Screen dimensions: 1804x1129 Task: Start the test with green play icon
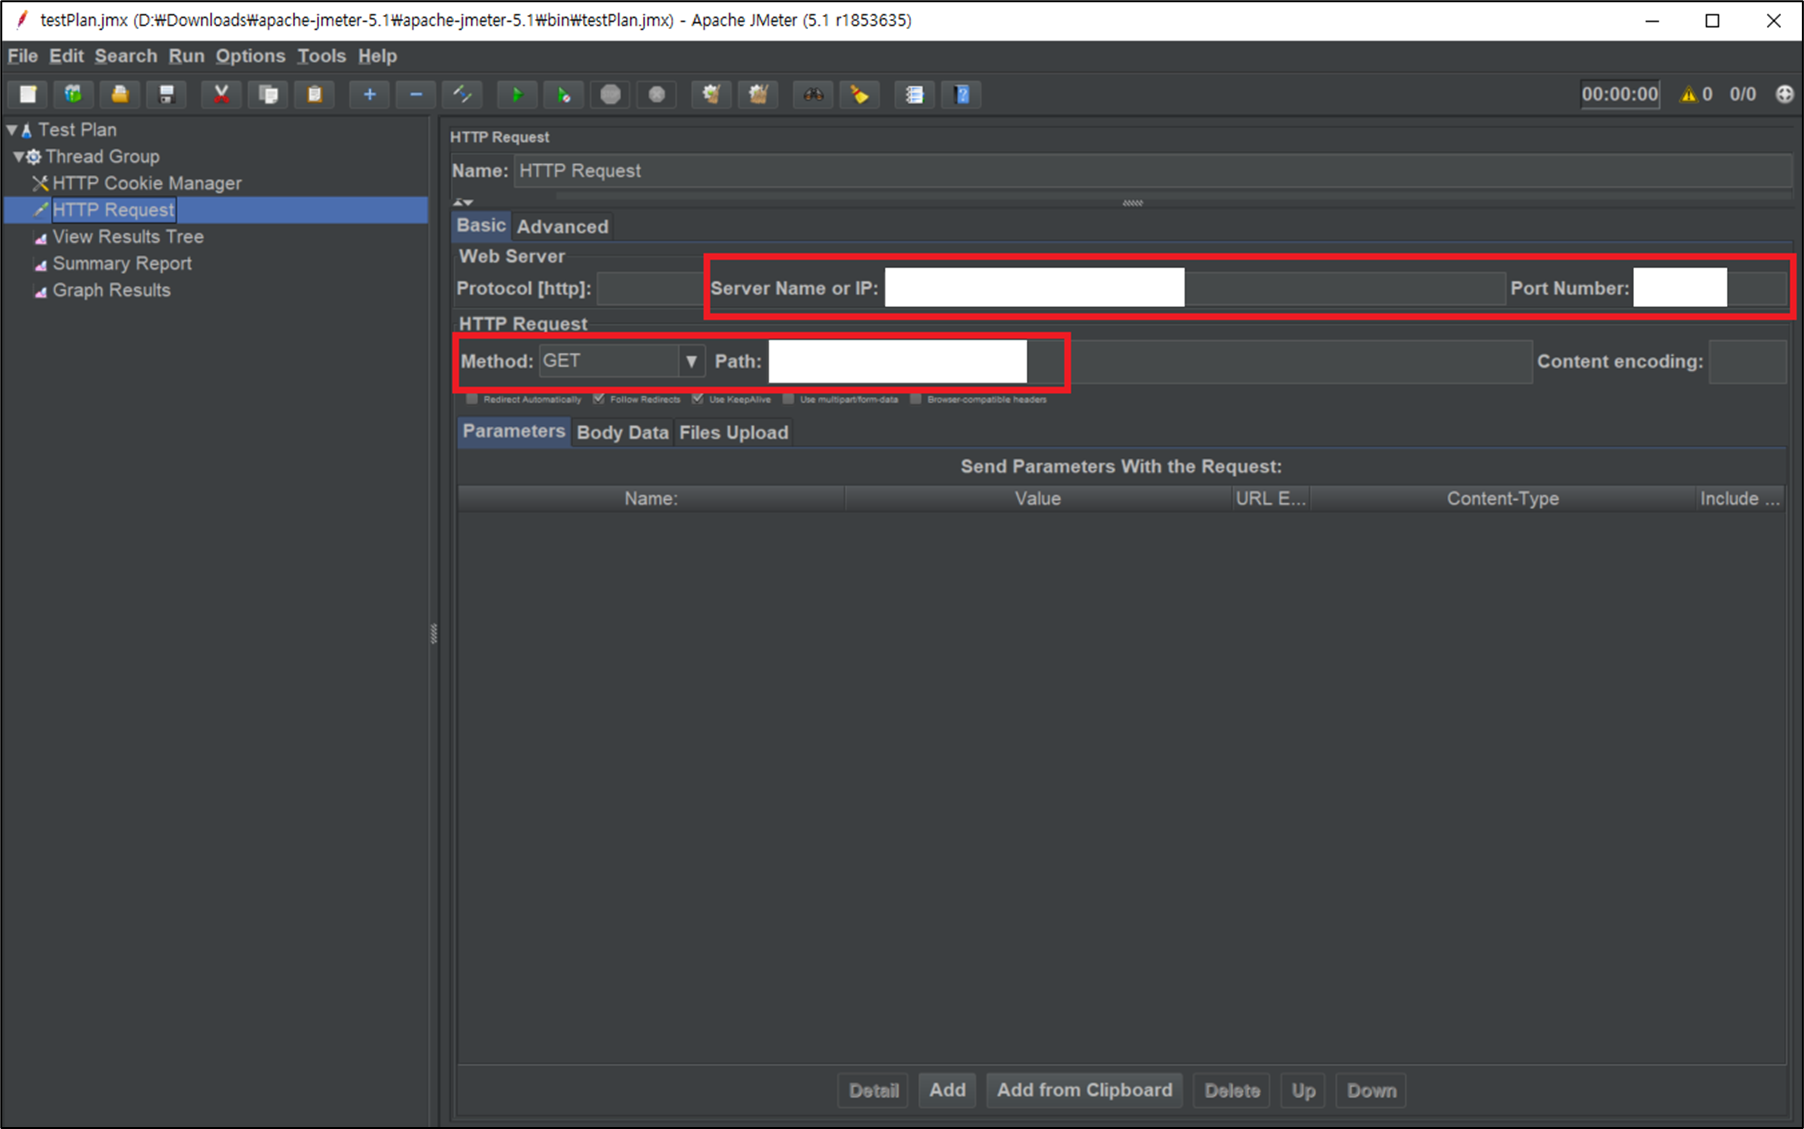517,94
